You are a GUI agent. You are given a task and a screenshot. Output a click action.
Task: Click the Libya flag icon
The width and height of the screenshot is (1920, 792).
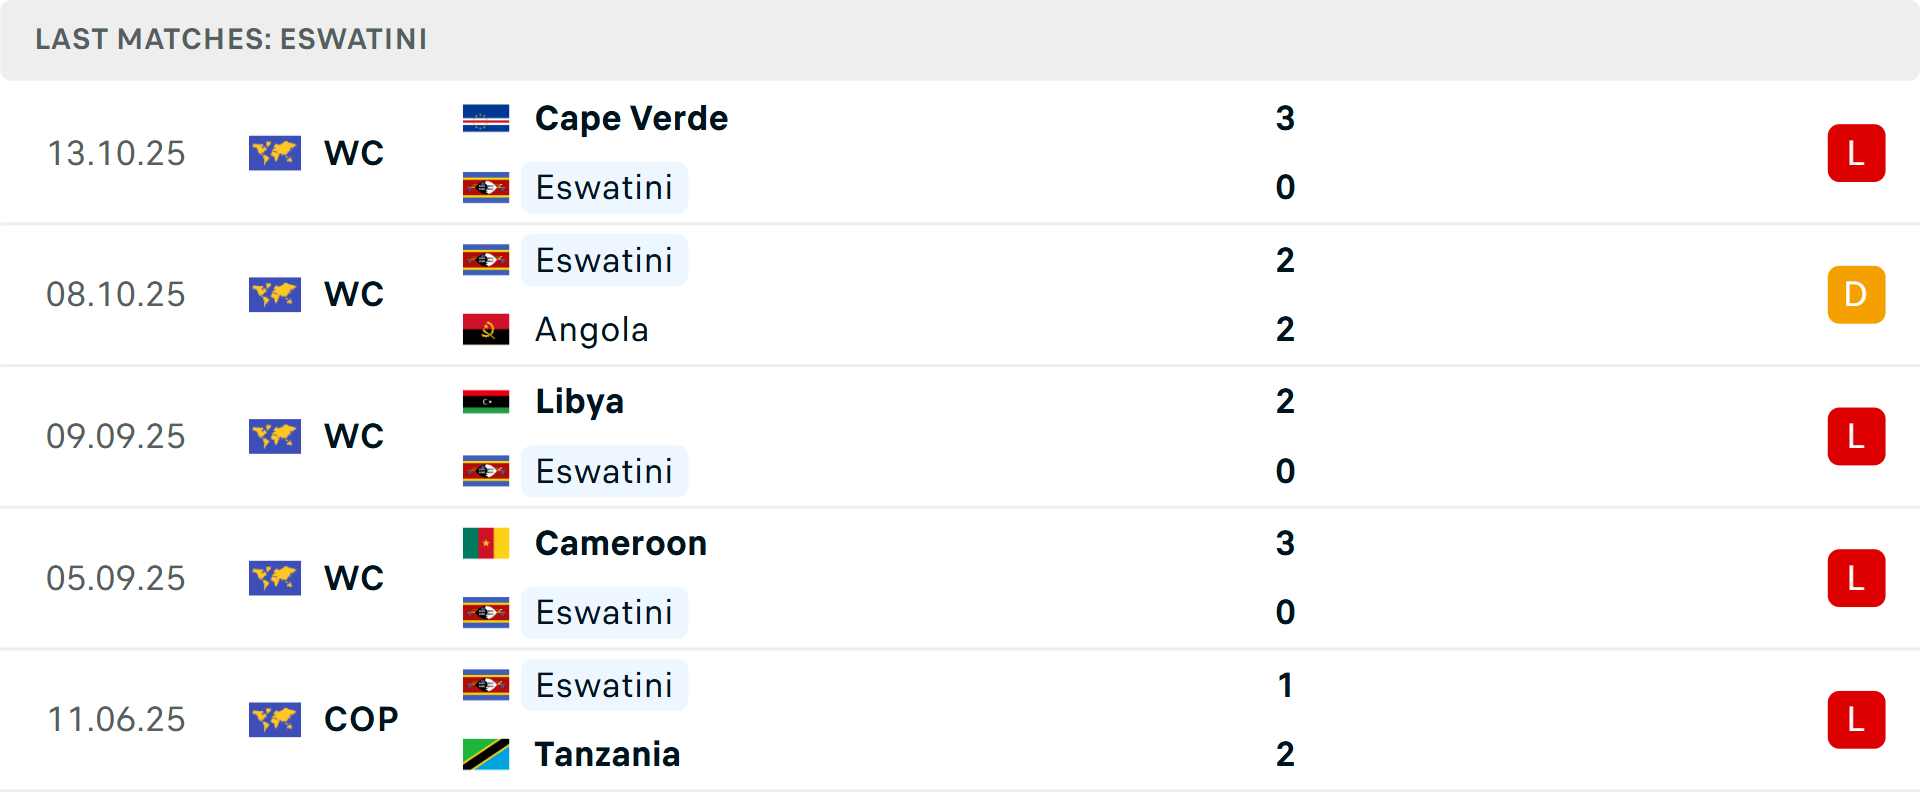pyautogui.click(x=486, y=401)
